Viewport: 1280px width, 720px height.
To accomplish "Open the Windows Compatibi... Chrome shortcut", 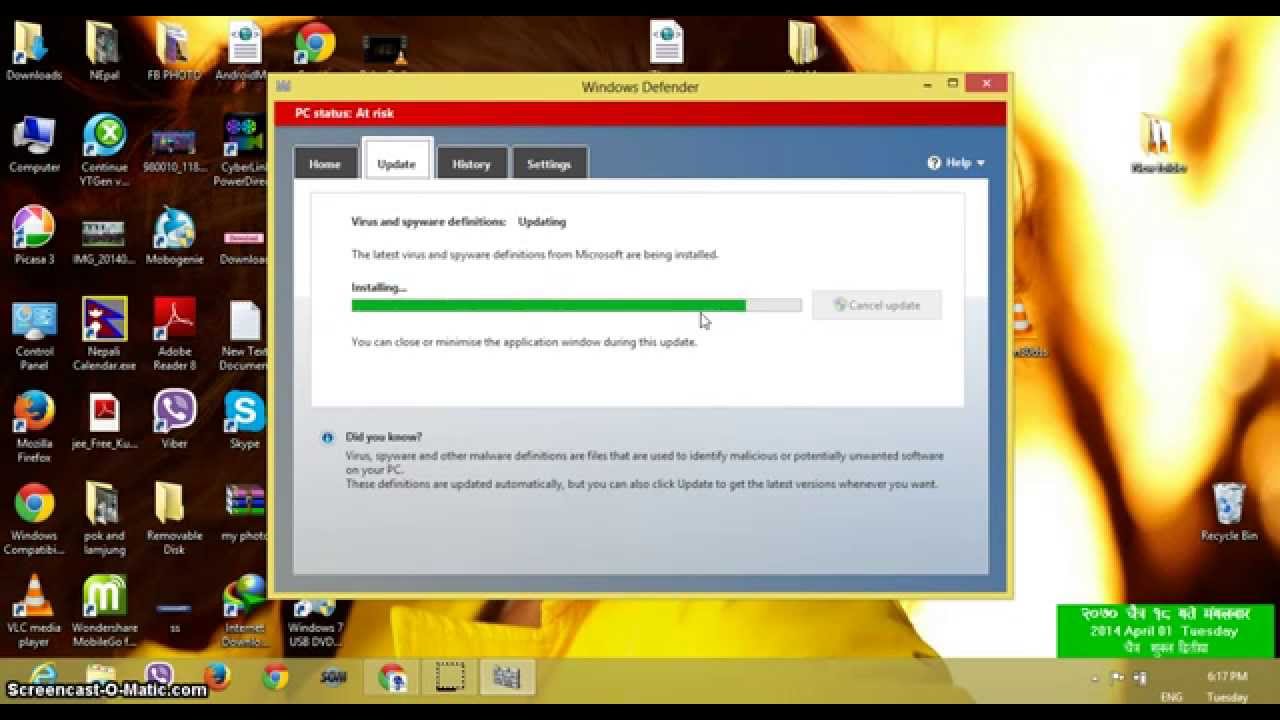I will (34, 518).
